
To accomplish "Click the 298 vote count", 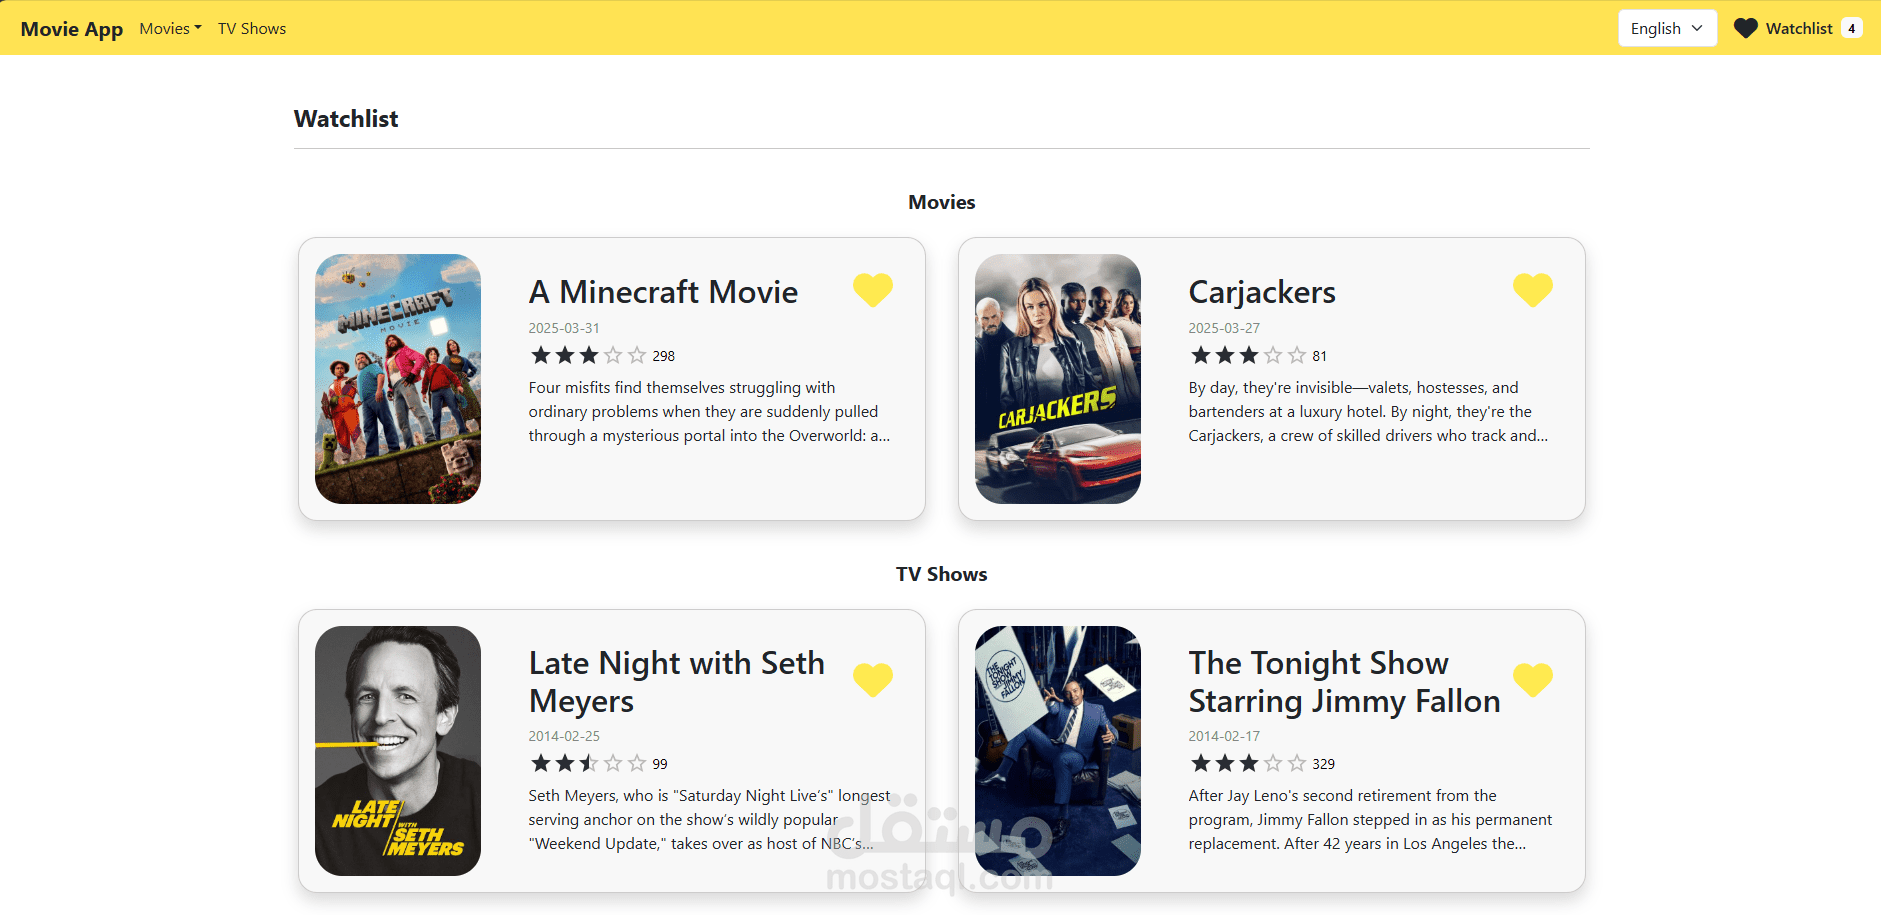I will (663, 356).
